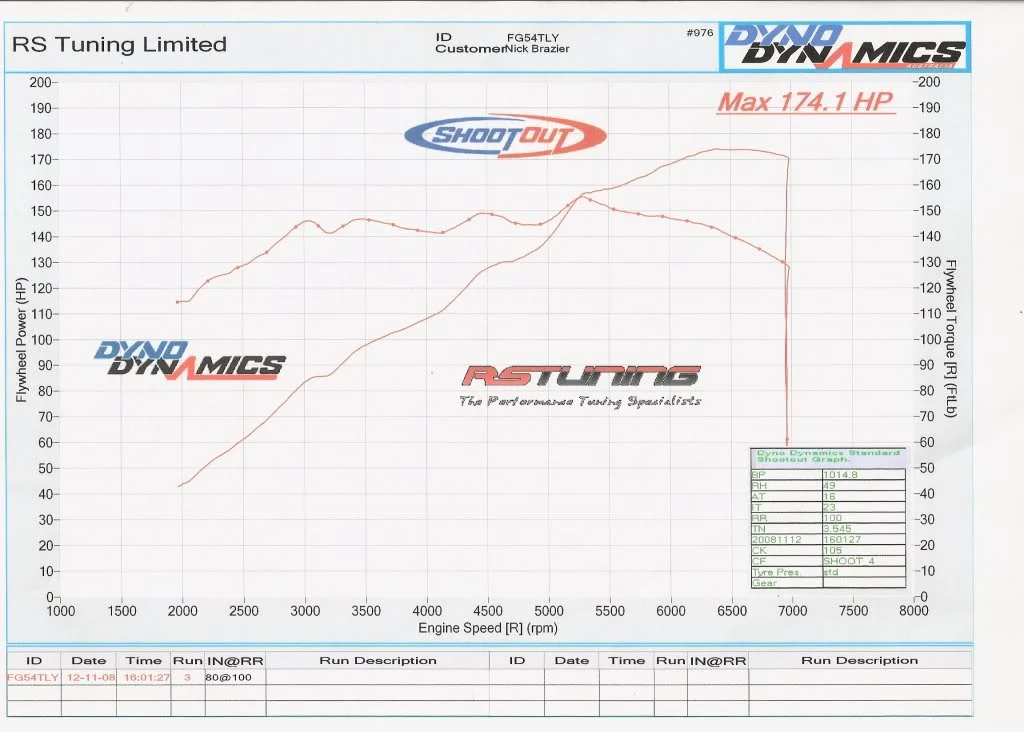1024x732 pixels.
Task: Click the 'Flywheel Power (HP)' axis label
Action: click(22, 340)
